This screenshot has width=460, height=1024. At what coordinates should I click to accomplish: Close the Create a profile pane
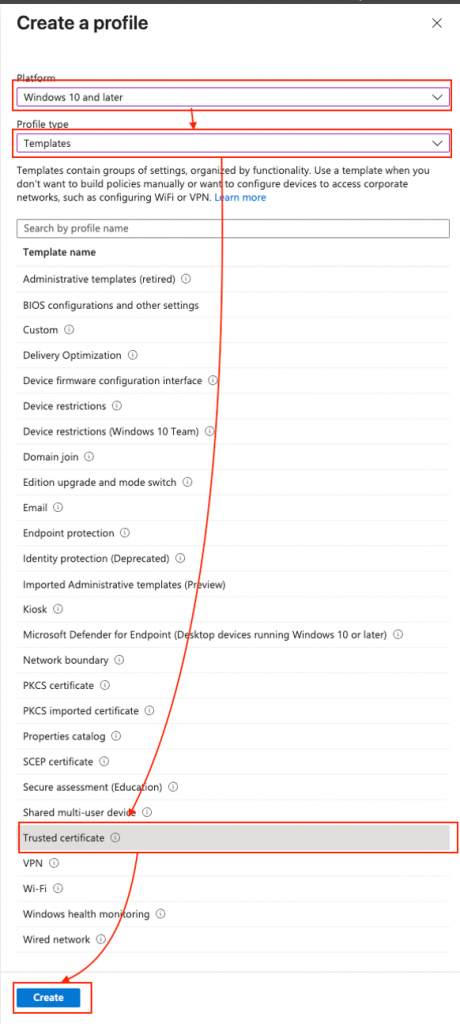coord(437,24)
